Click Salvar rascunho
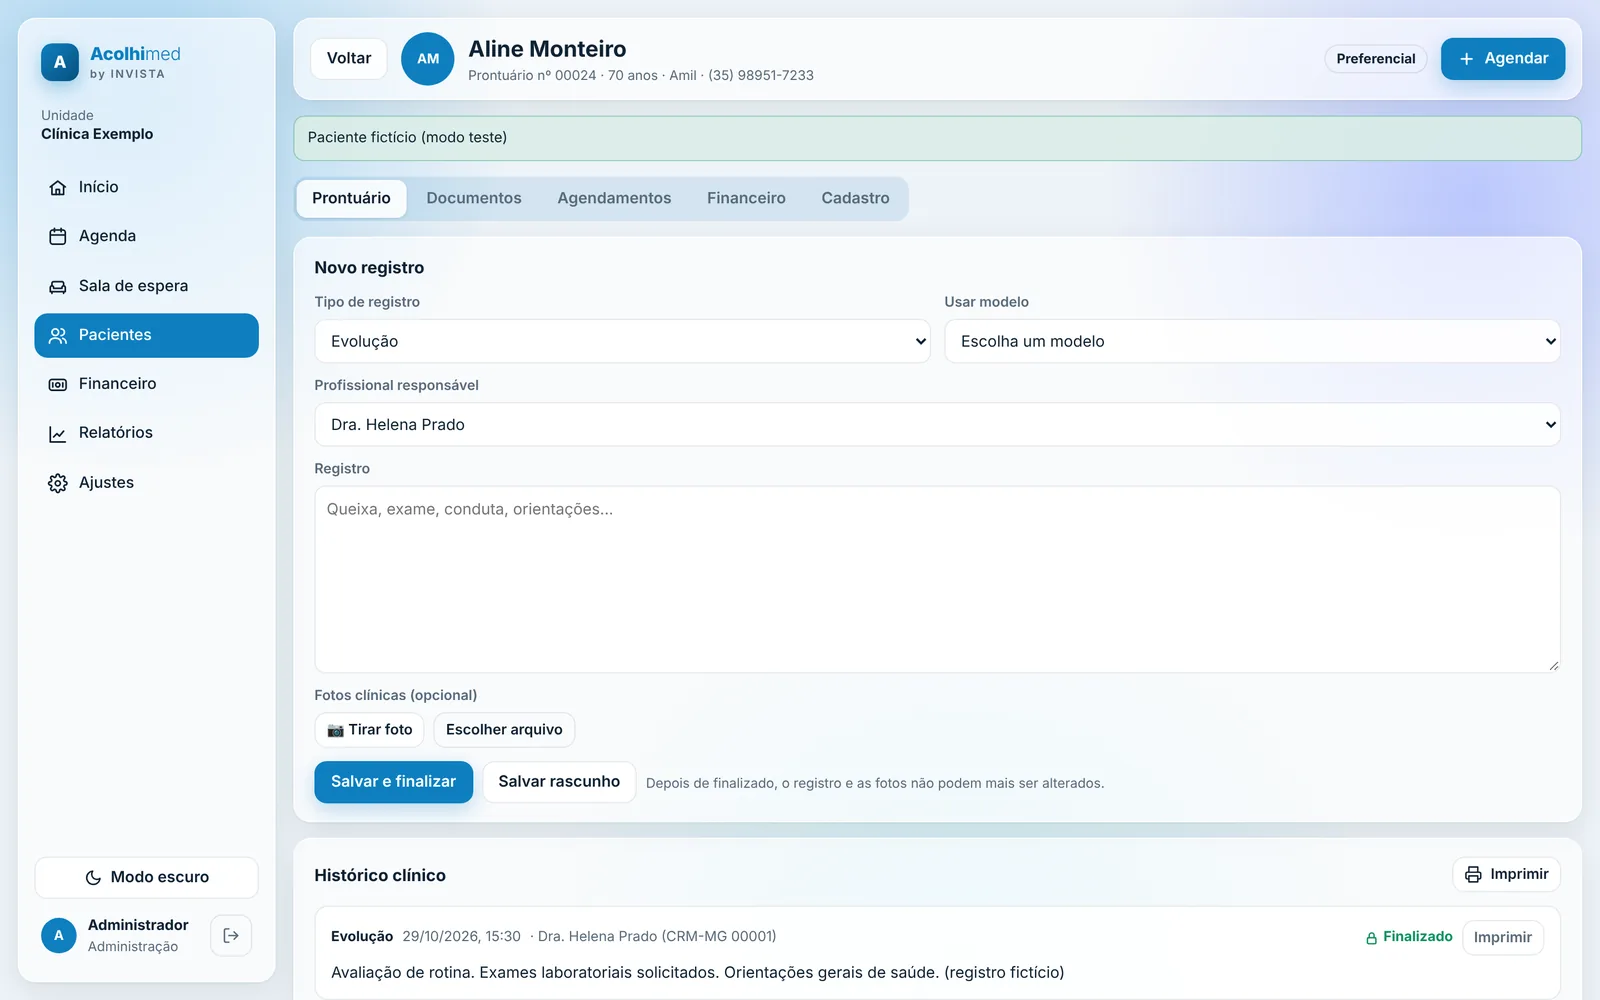The height and width of the screenshot is (1000, 1600). tap(559, 782)
